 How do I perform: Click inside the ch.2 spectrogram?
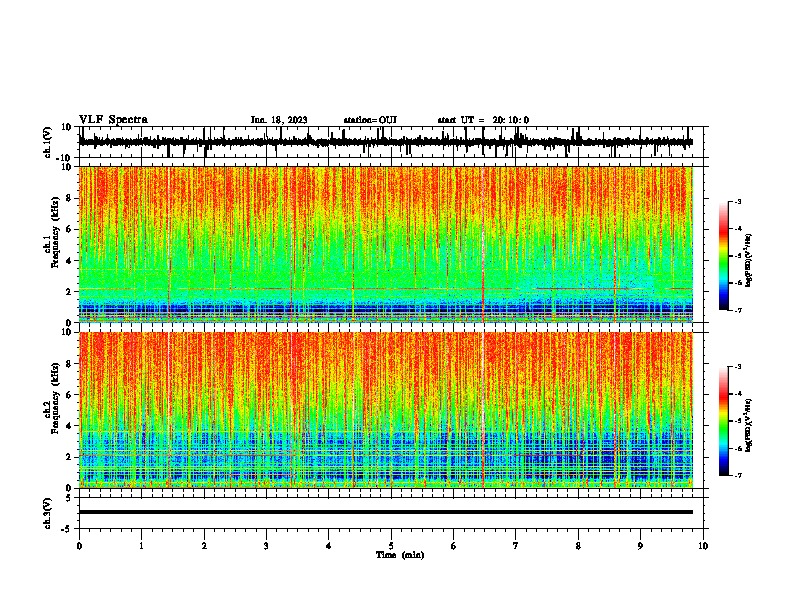[386, 410]
